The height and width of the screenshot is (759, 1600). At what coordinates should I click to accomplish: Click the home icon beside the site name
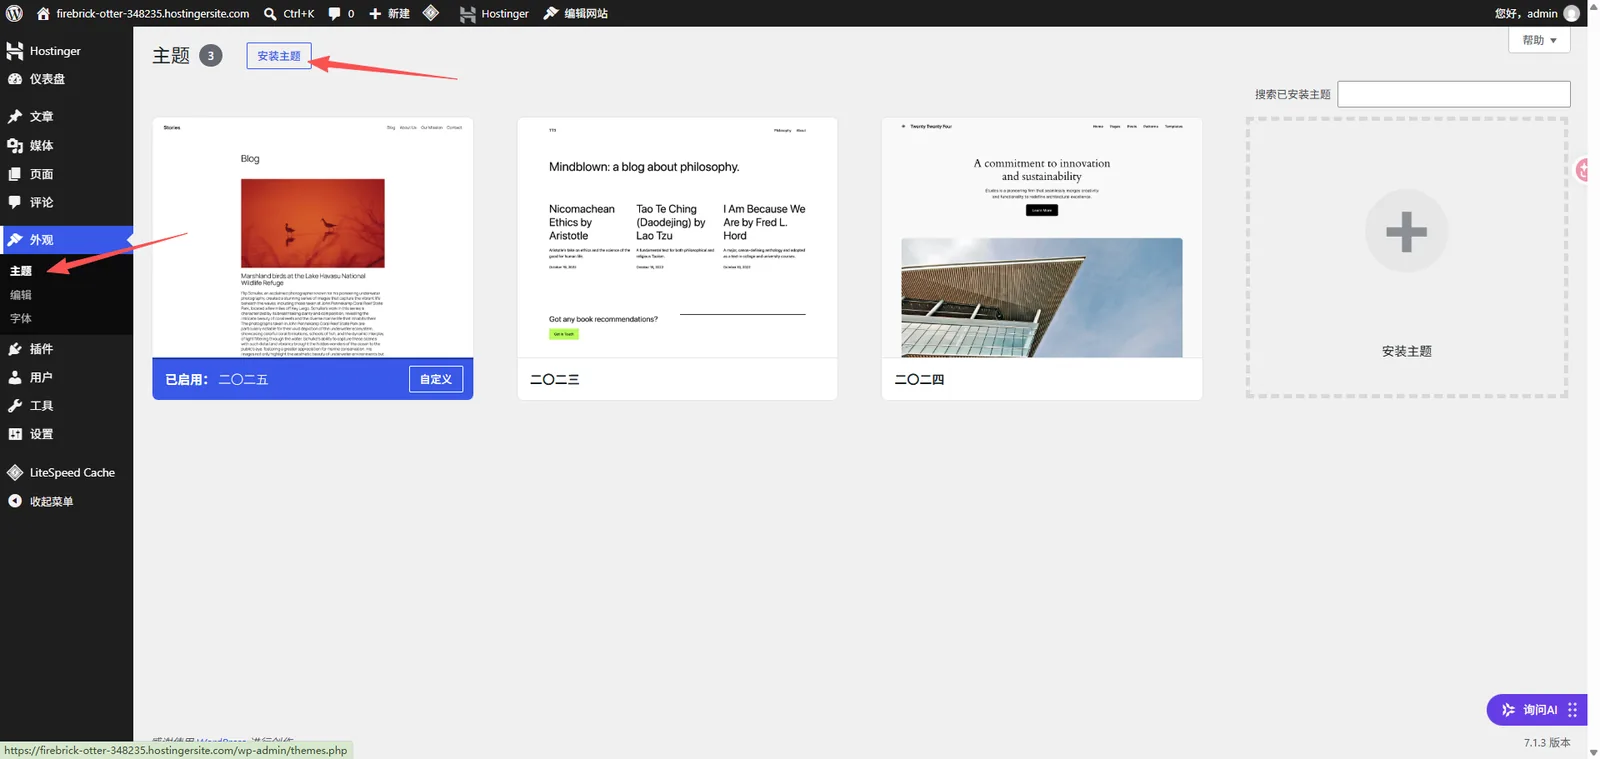coord(43,13)
